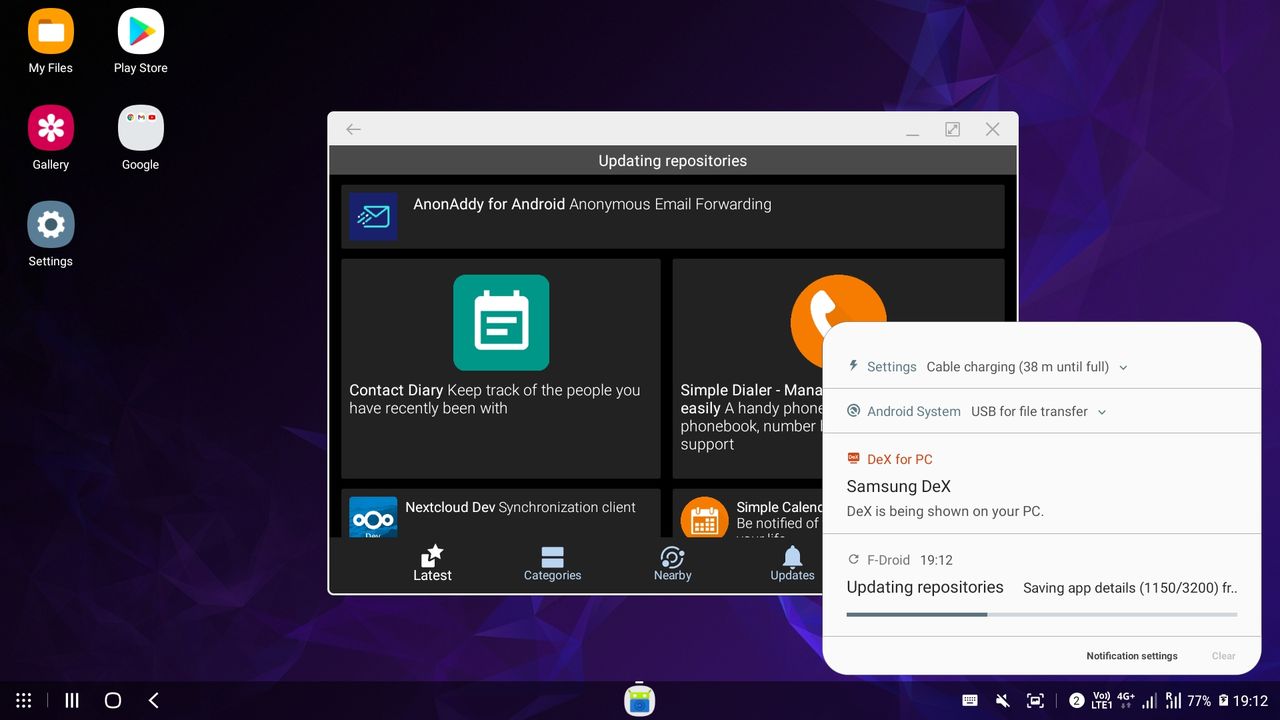Open the keyboard icon in system tray
The height and width of the screenshot is (720, 1280).
(x=969, y=701)
